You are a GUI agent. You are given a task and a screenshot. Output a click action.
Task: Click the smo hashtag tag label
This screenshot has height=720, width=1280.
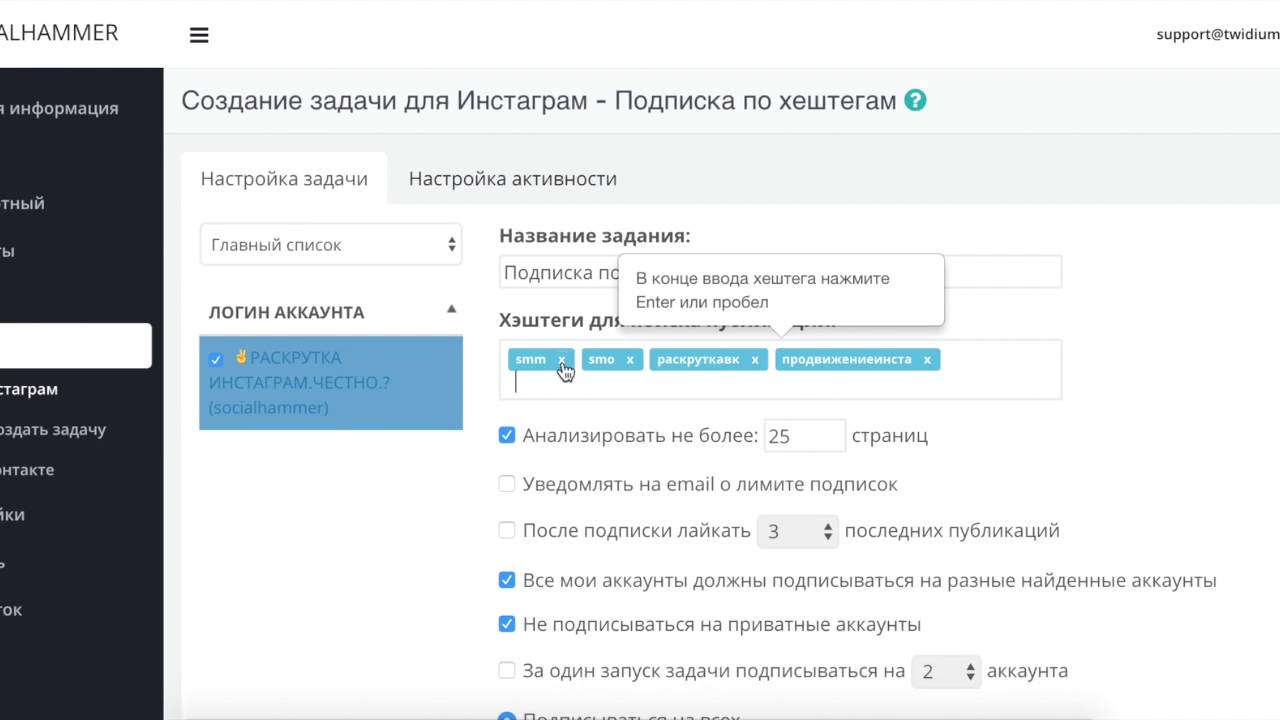pos(601,360)
